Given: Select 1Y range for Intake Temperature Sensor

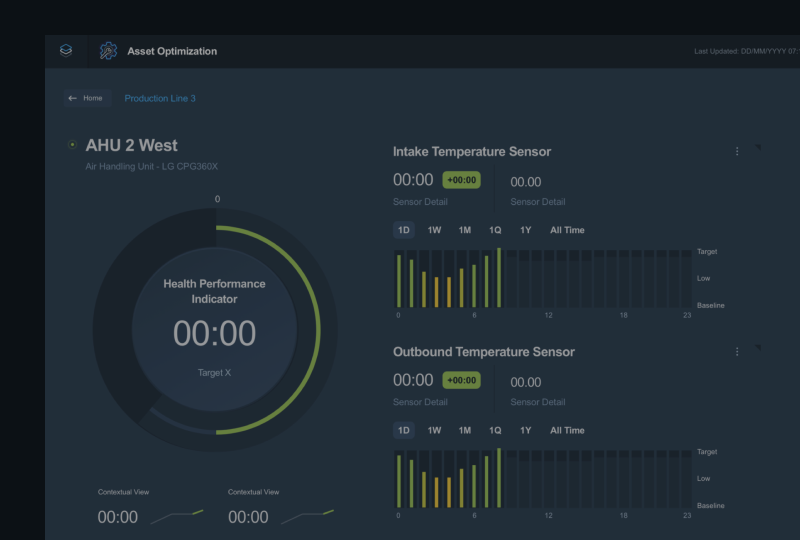Looking at the screenshot, I should pos(526,230).
